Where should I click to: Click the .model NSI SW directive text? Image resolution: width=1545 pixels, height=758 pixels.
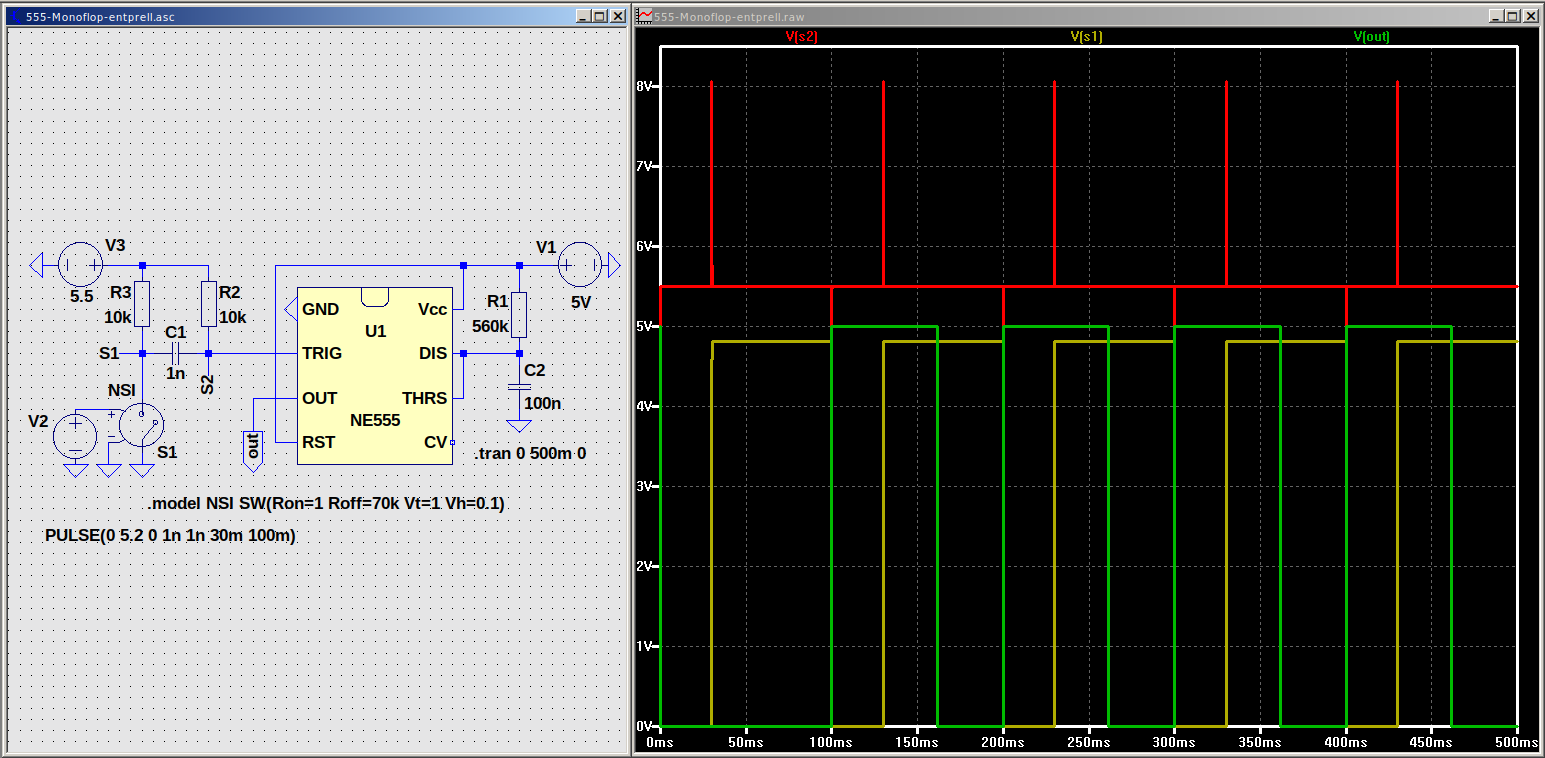(325, 504)
